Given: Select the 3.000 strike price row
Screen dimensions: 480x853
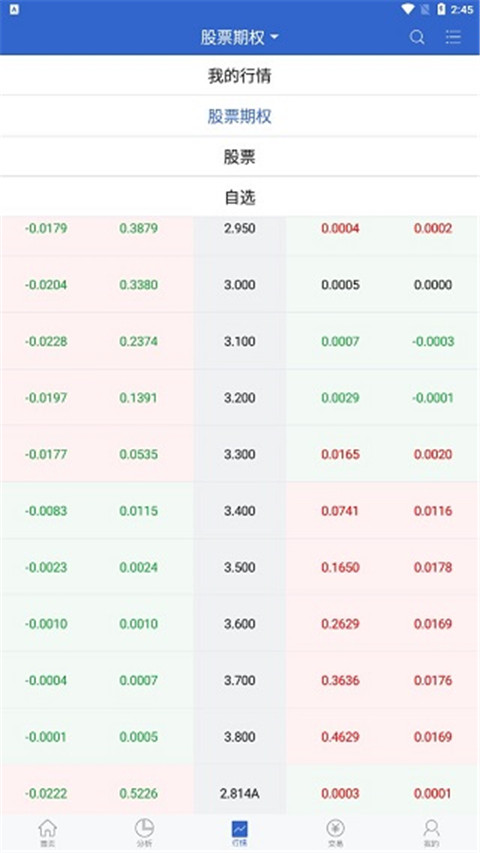Looking at the screenshot, I should [239, 285].
